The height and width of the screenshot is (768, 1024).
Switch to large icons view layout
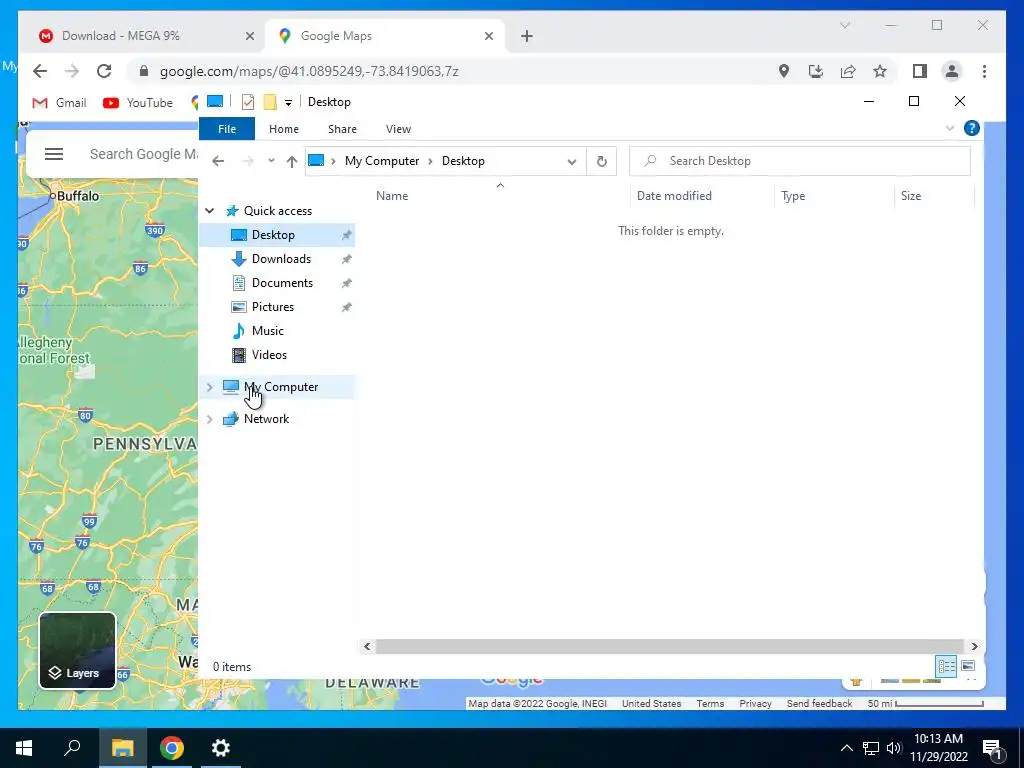[x=968, y=666]
